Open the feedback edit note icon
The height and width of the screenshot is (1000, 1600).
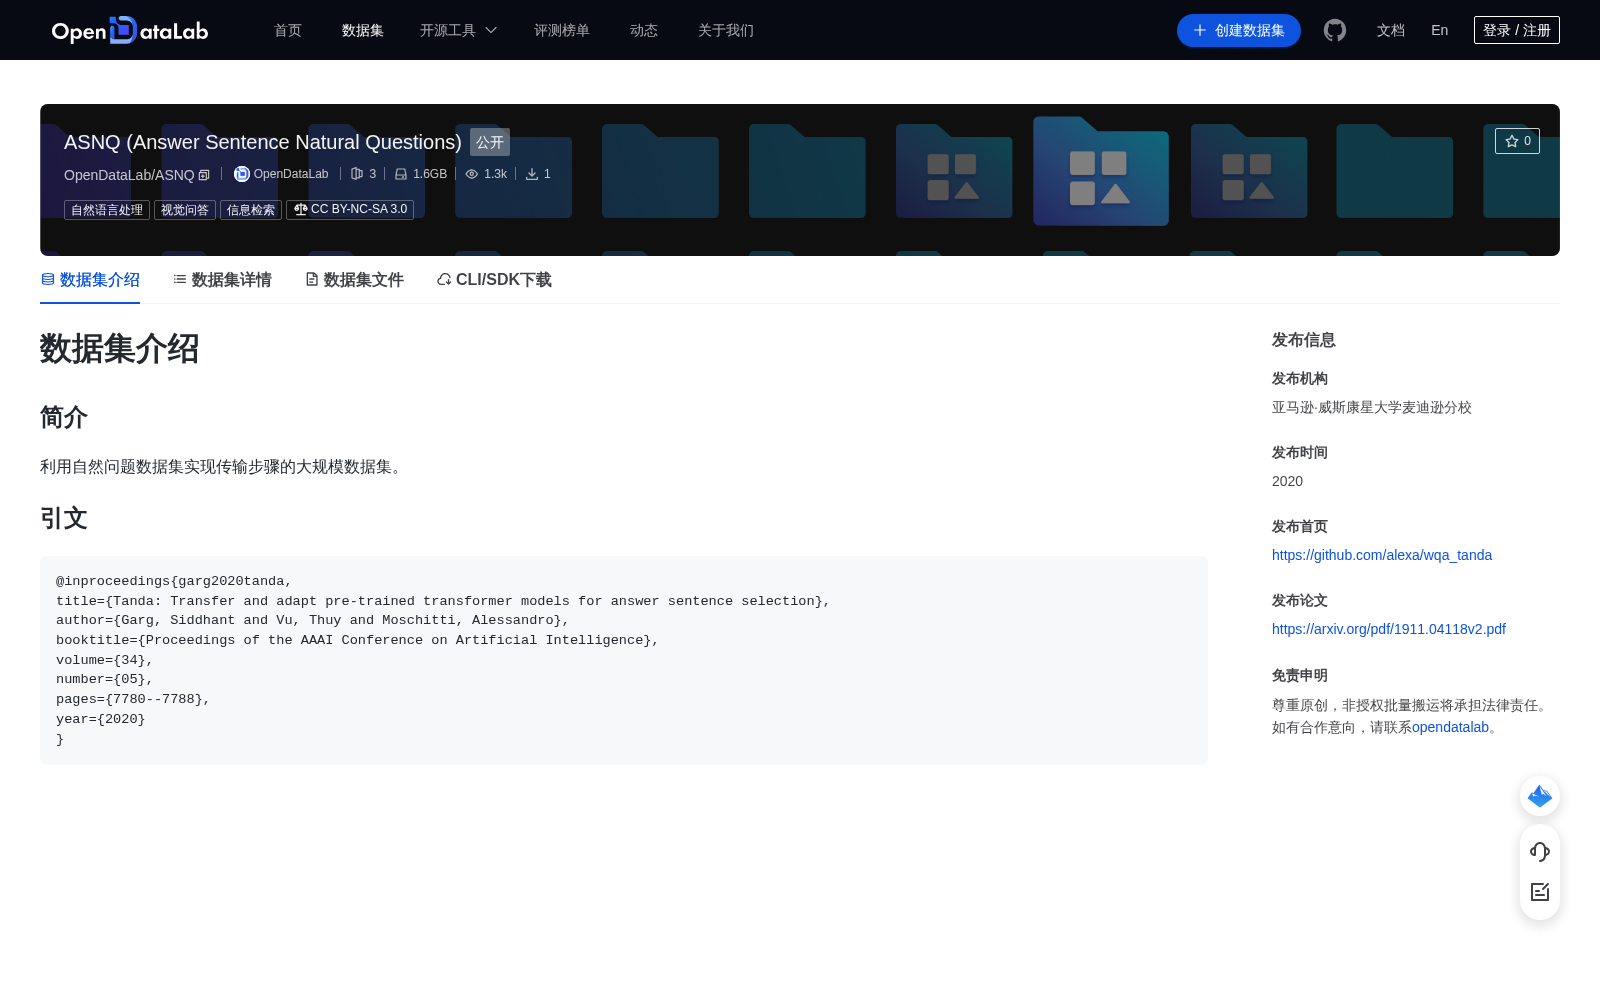click(1540, 891)
